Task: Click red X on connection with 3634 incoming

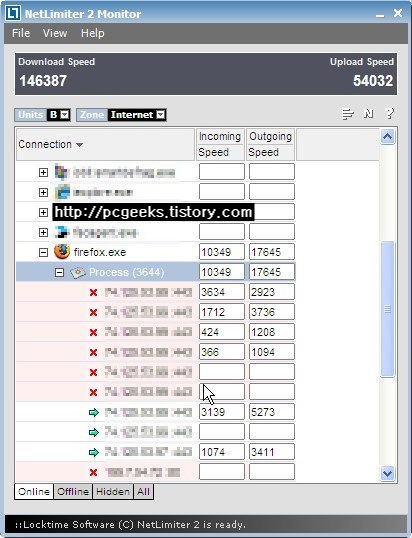Action: tap(93, 293)
